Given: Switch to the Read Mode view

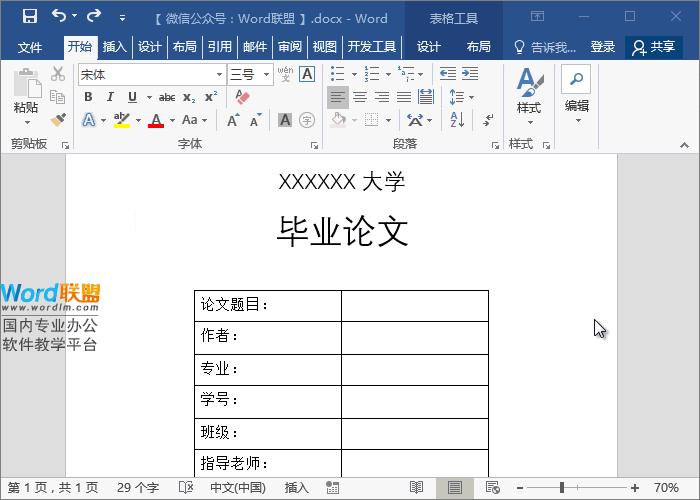Looking at the screenshot, I should 417,487.
